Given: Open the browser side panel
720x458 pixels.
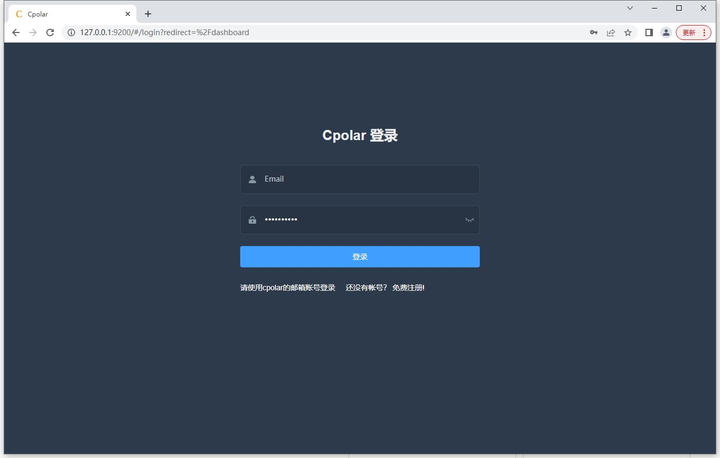Looking at the screenshot, I should point(649,33).
